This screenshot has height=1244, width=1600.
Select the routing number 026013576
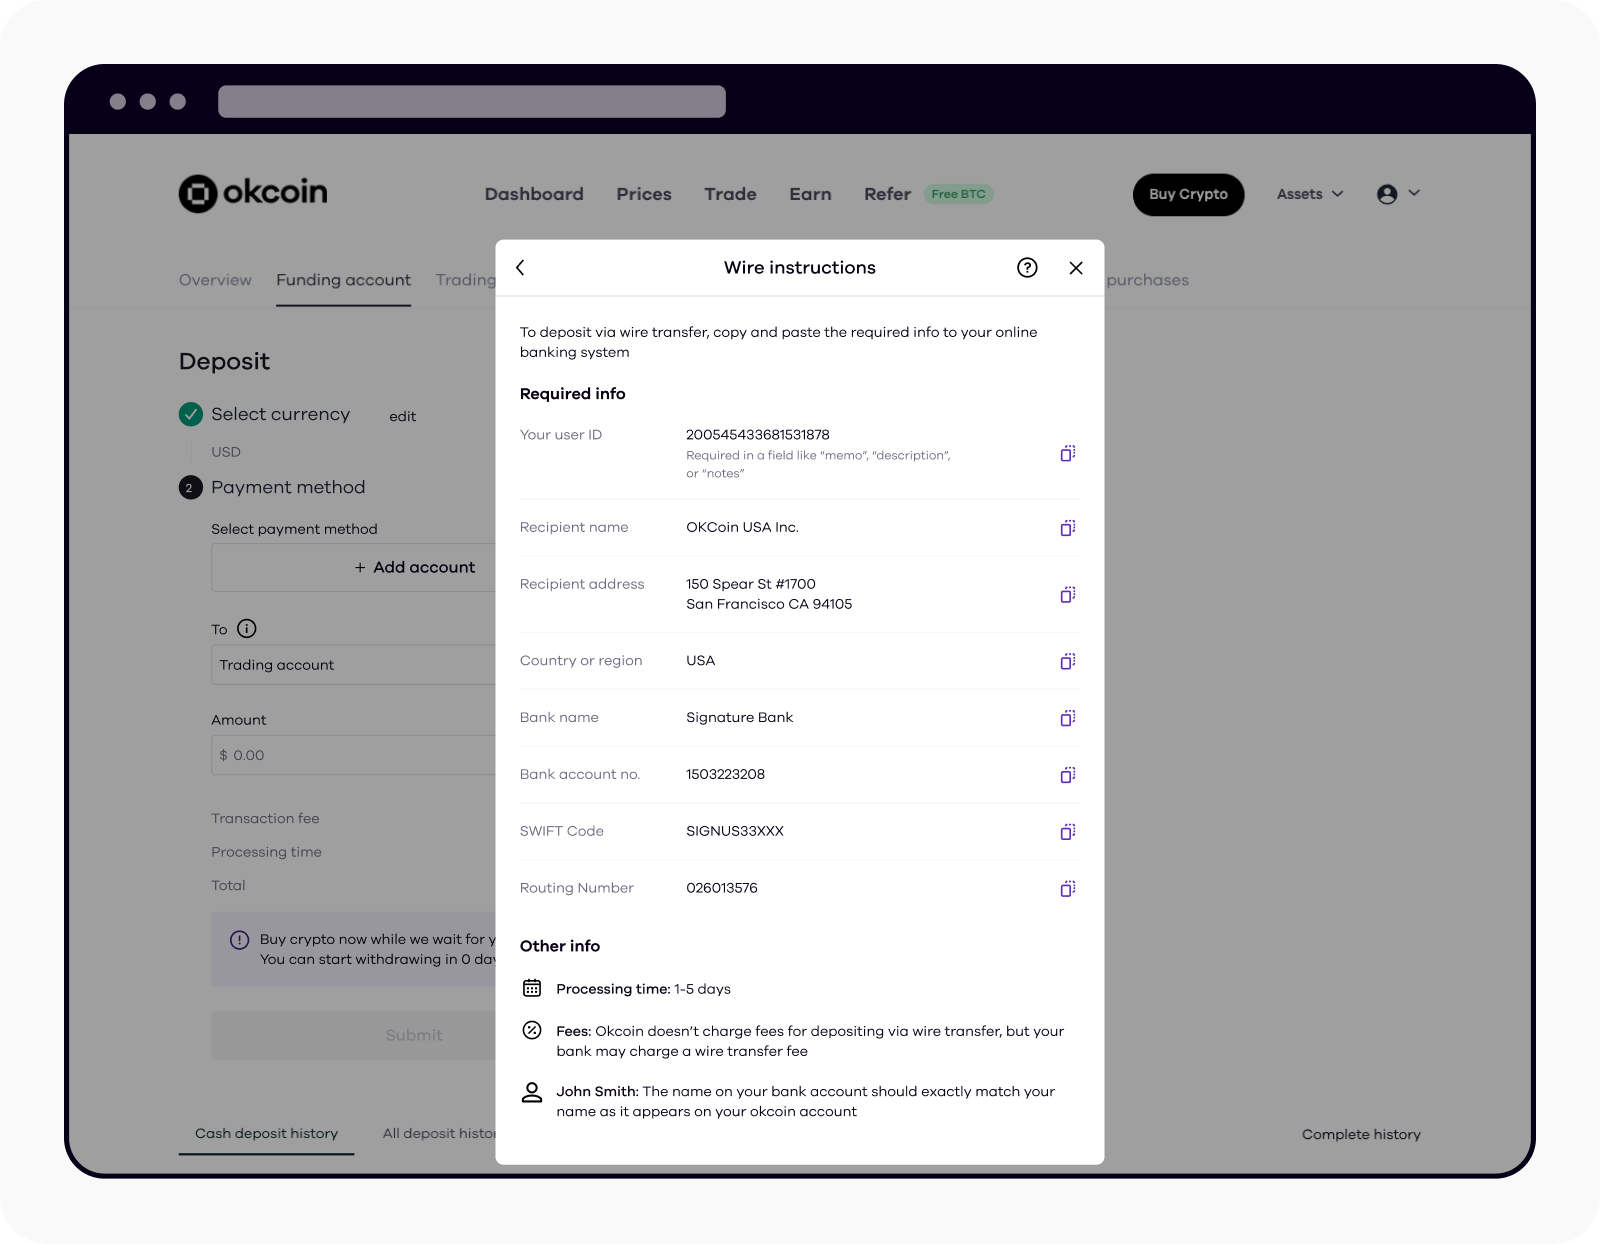click(722, 888)
